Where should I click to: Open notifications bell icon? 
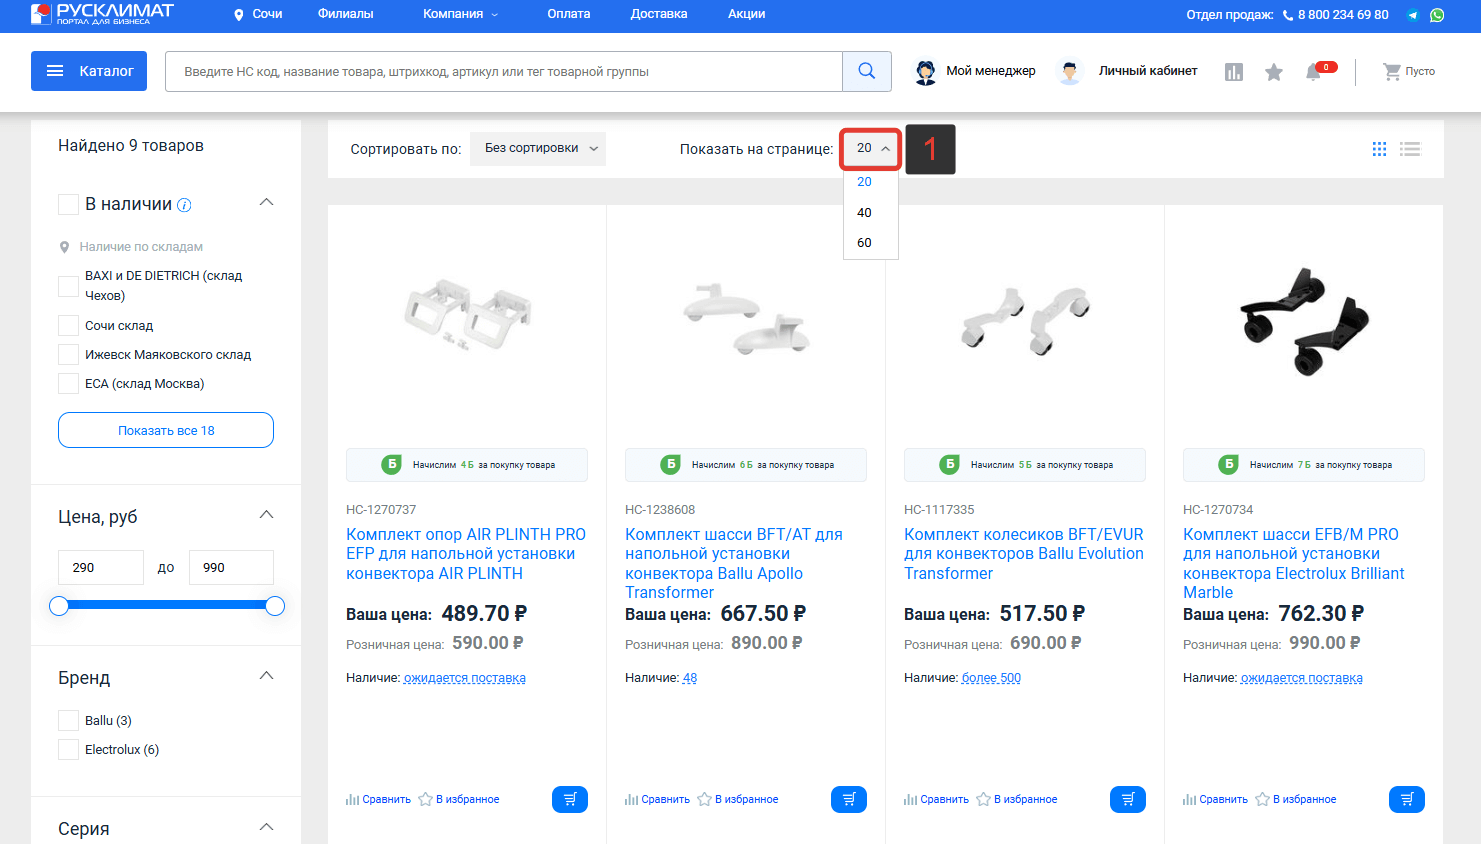click(1314, 72)
